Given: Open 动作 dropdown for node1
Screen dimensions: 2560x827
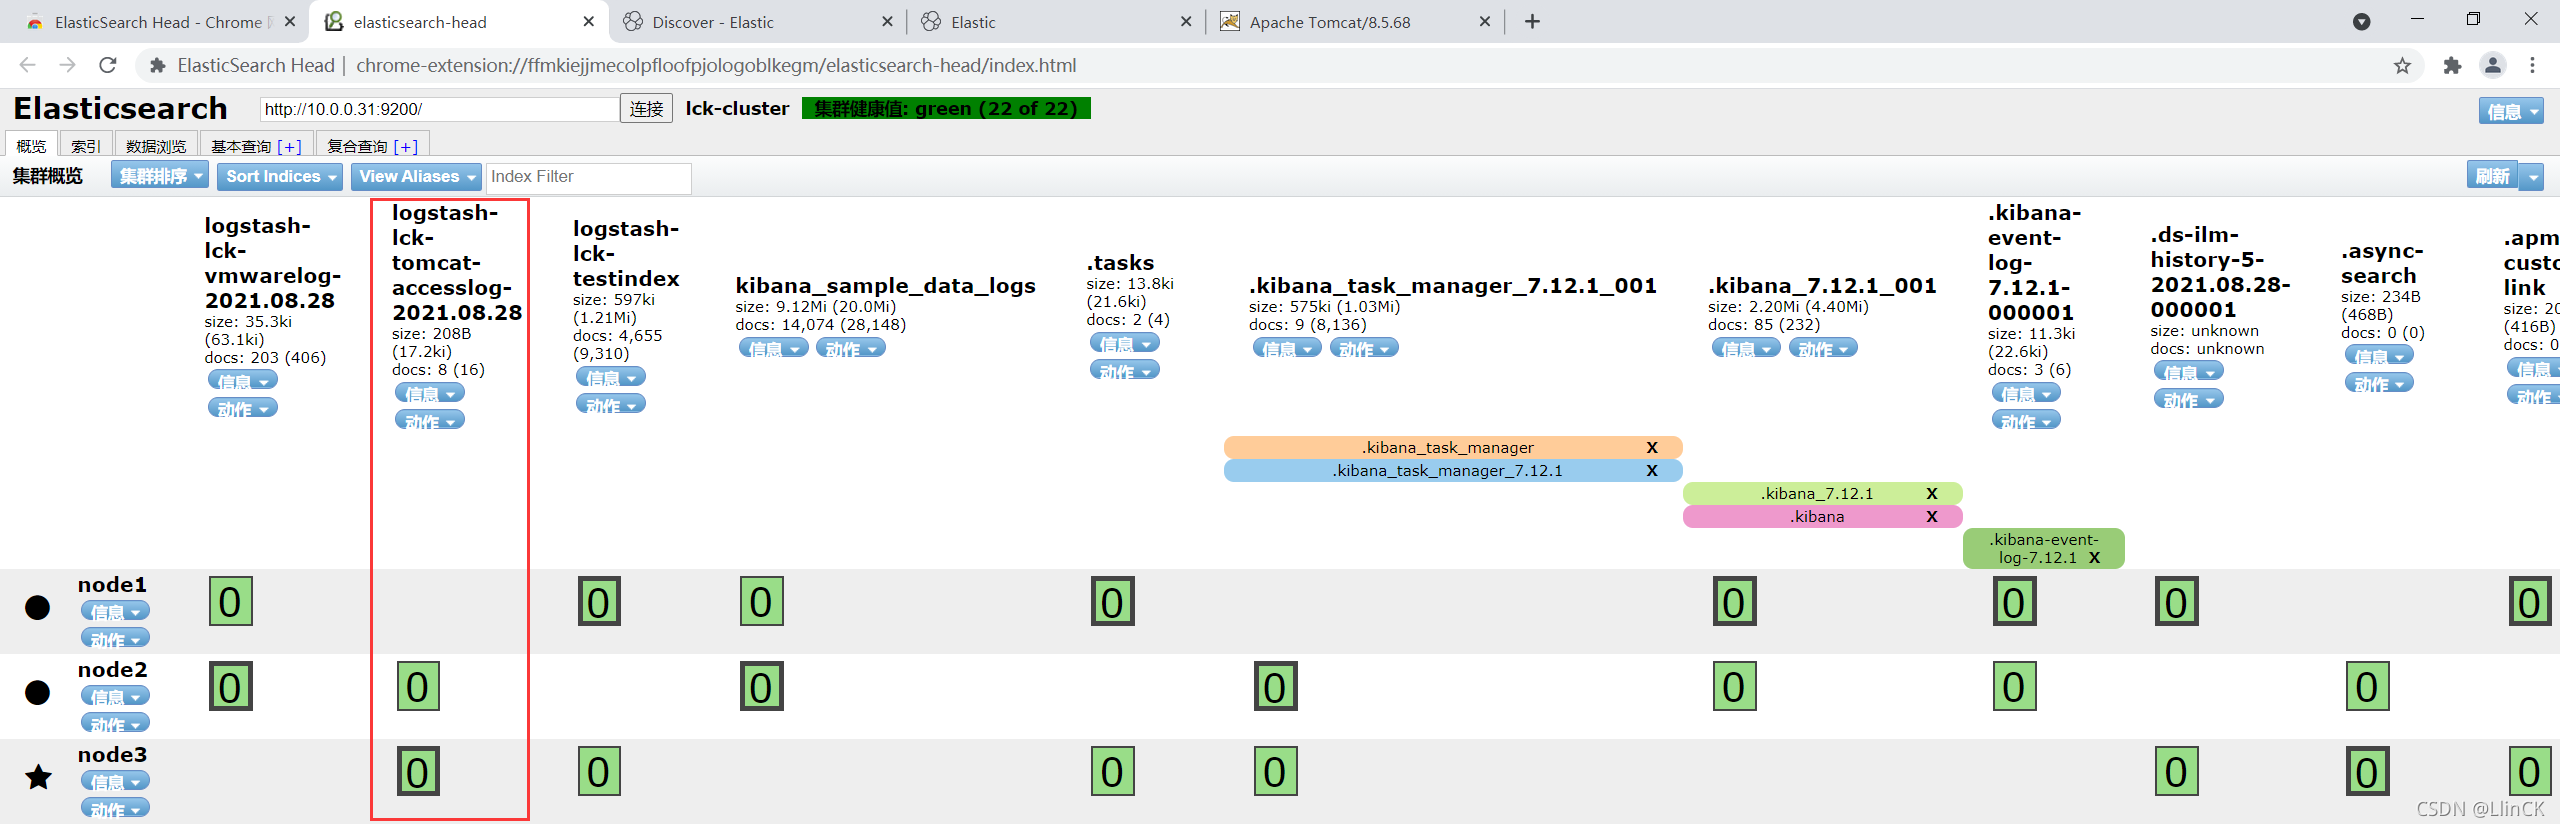Looking at the screenshot, I should (115, 637).
